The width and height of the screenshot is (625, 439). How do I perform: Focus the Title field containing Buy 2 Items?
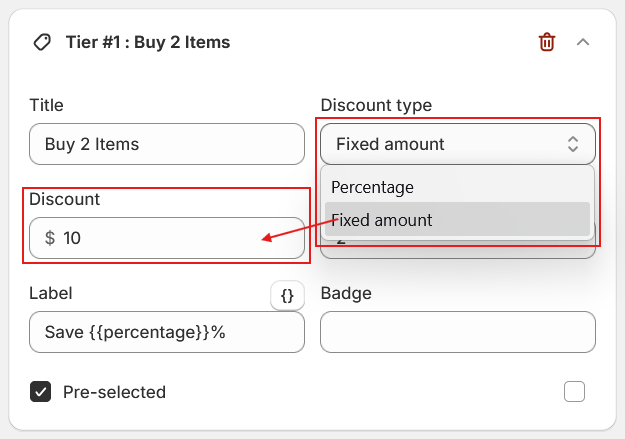tap(167, 144)
